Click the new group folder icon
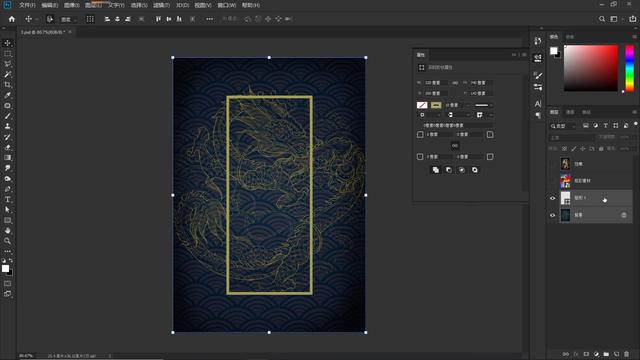 pos(606,354)
